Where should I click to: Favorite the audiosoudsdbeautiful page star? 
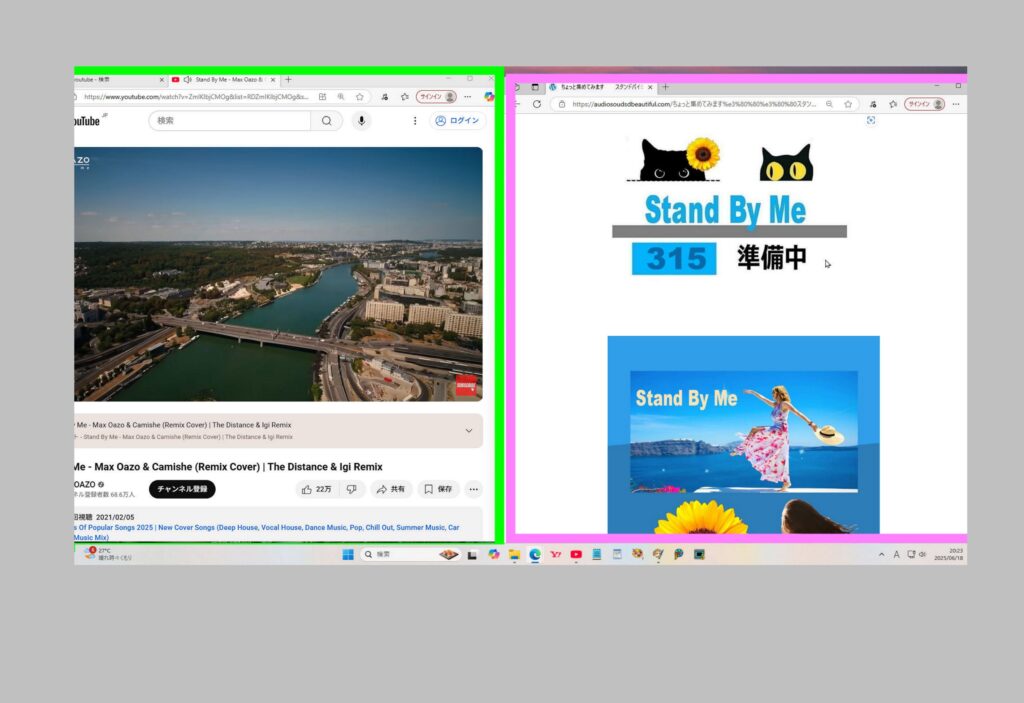[x=848, y=104]
